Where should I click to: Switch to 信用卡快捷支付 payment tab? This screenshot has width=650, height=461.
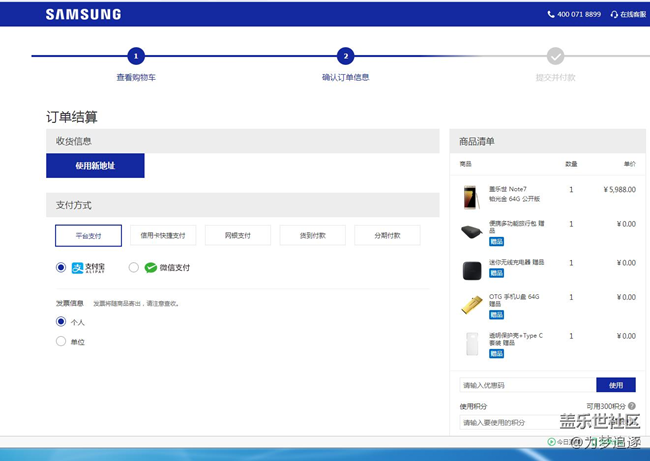click(x=162, y=235)
